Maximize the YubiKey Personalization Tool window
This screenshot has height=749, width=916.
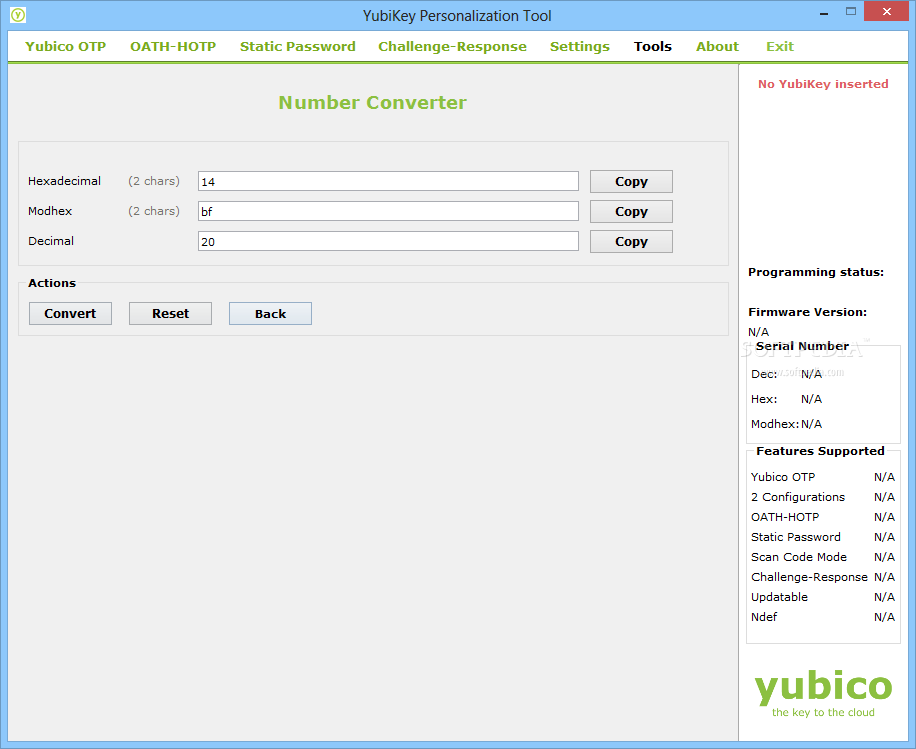(x=851, y=12)
